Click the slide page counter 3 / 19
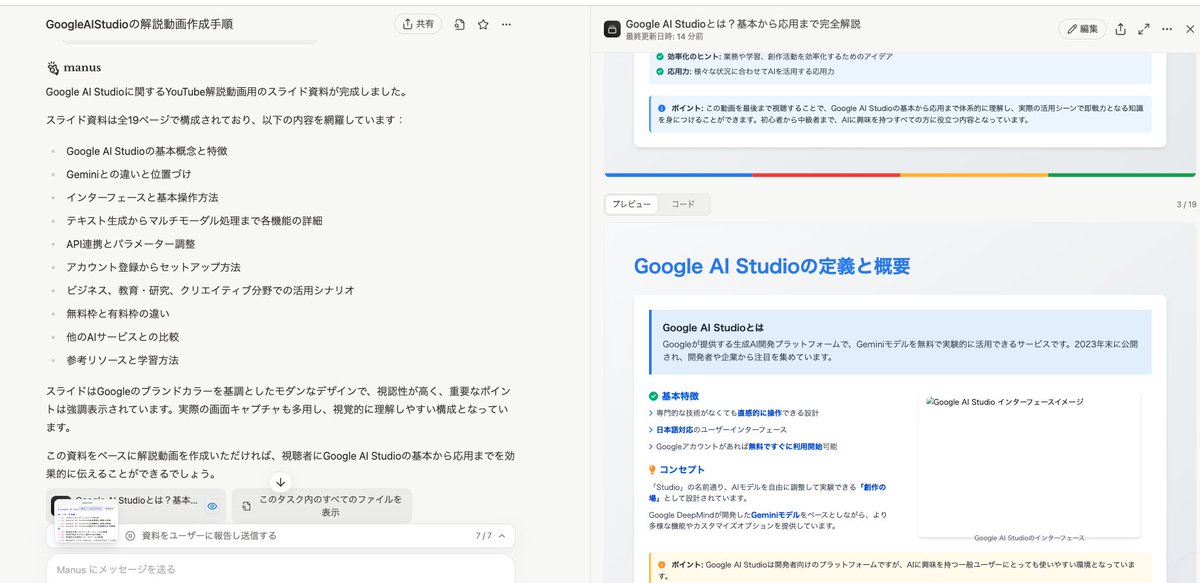The width and height of the screenshot is (1200, 583). coord(1186,205)
